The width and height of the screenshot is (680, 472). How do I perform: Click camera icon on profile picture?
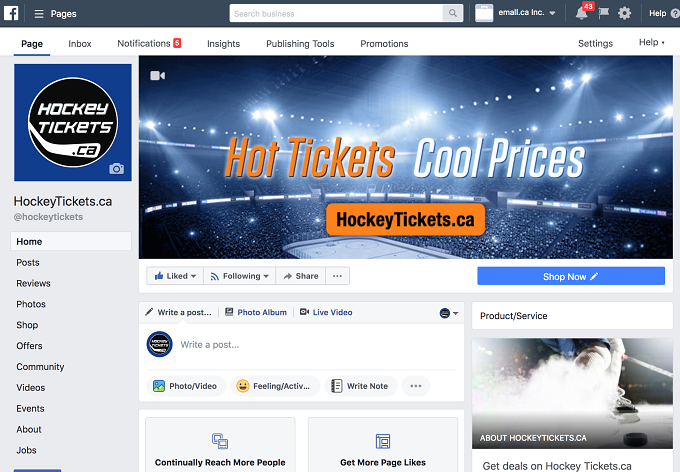116,168
